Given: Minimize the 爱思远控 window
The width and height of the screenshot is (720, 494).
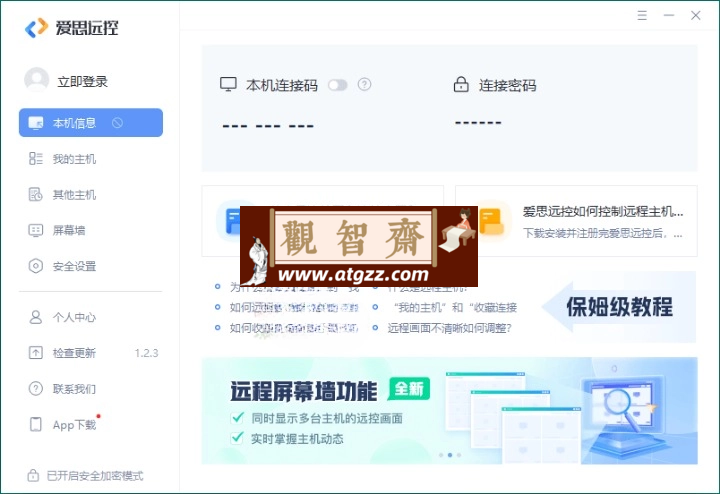Looking at the screenshot, I should click(669, 16).
